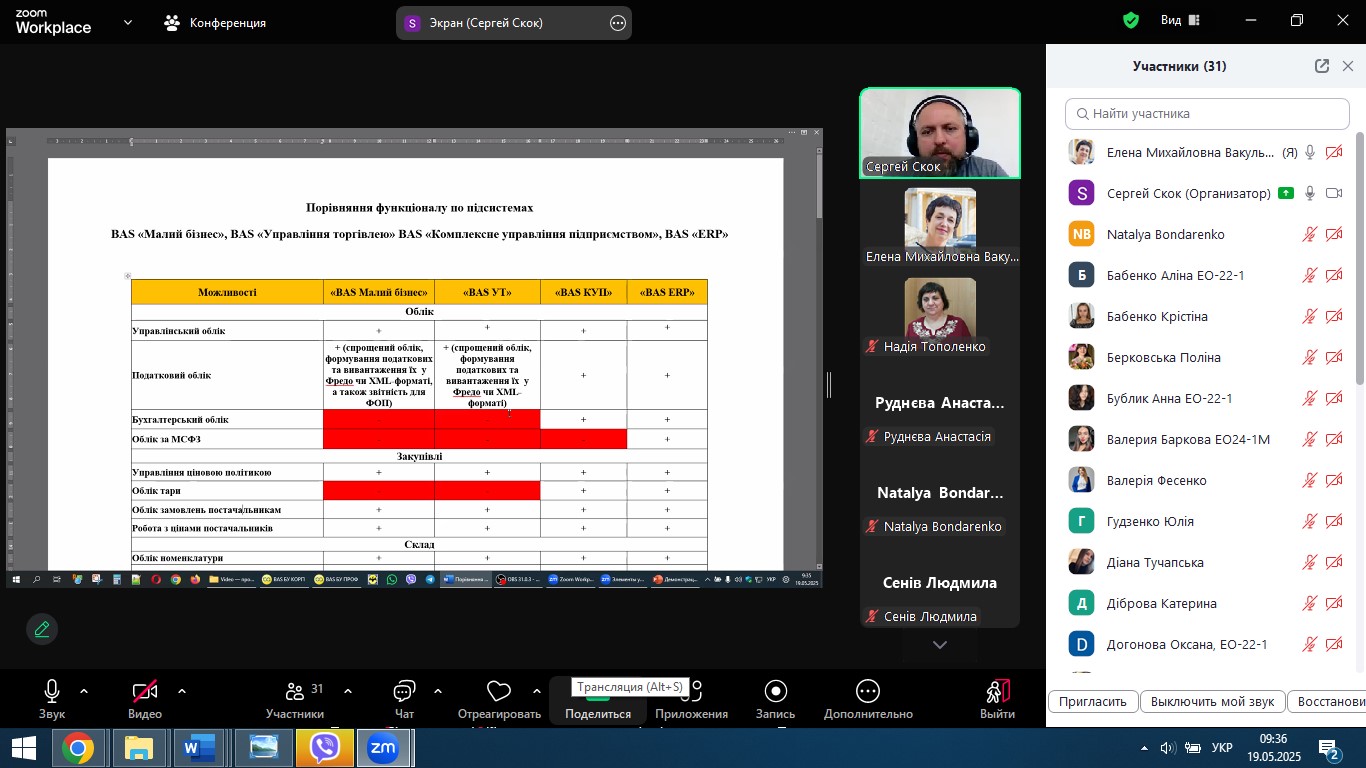Open the Windows Start menu
This screenshot has height=768, width=1366.
coord(24,748)
